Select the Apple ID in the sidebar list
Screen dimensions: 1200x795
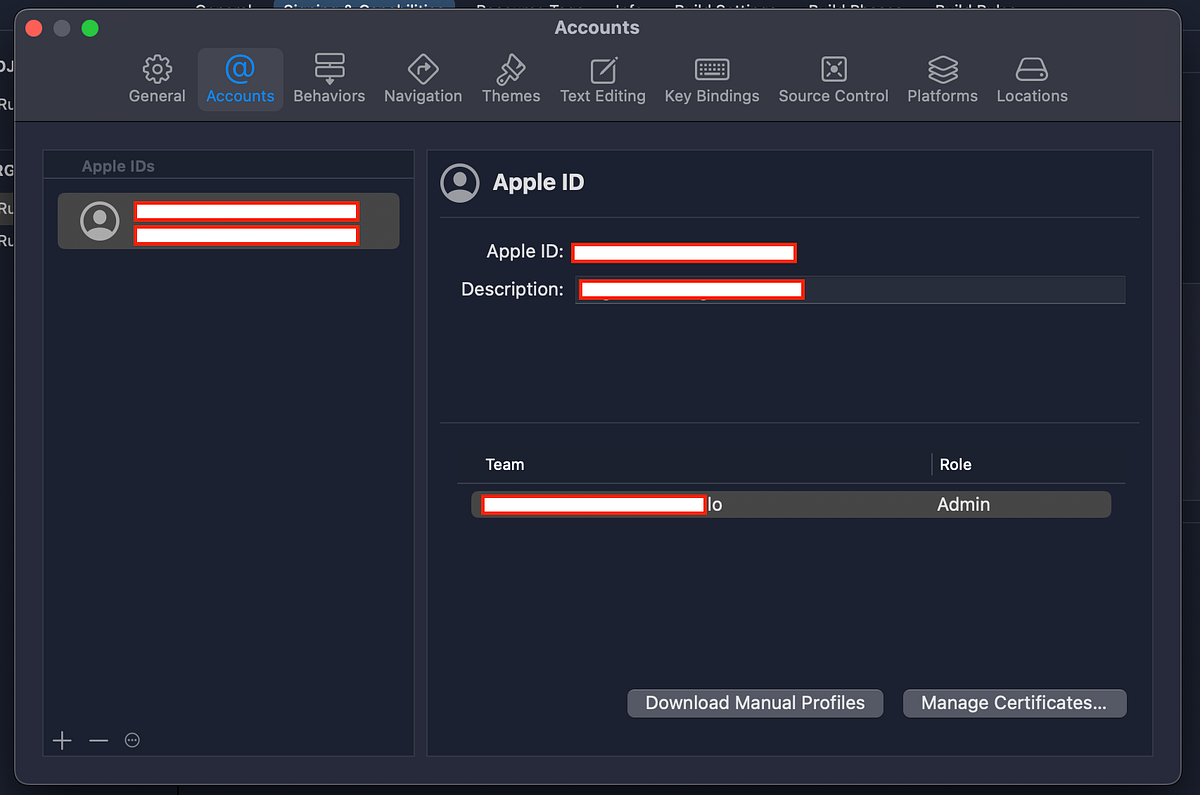pyautogui.click(x=228, y=221)
